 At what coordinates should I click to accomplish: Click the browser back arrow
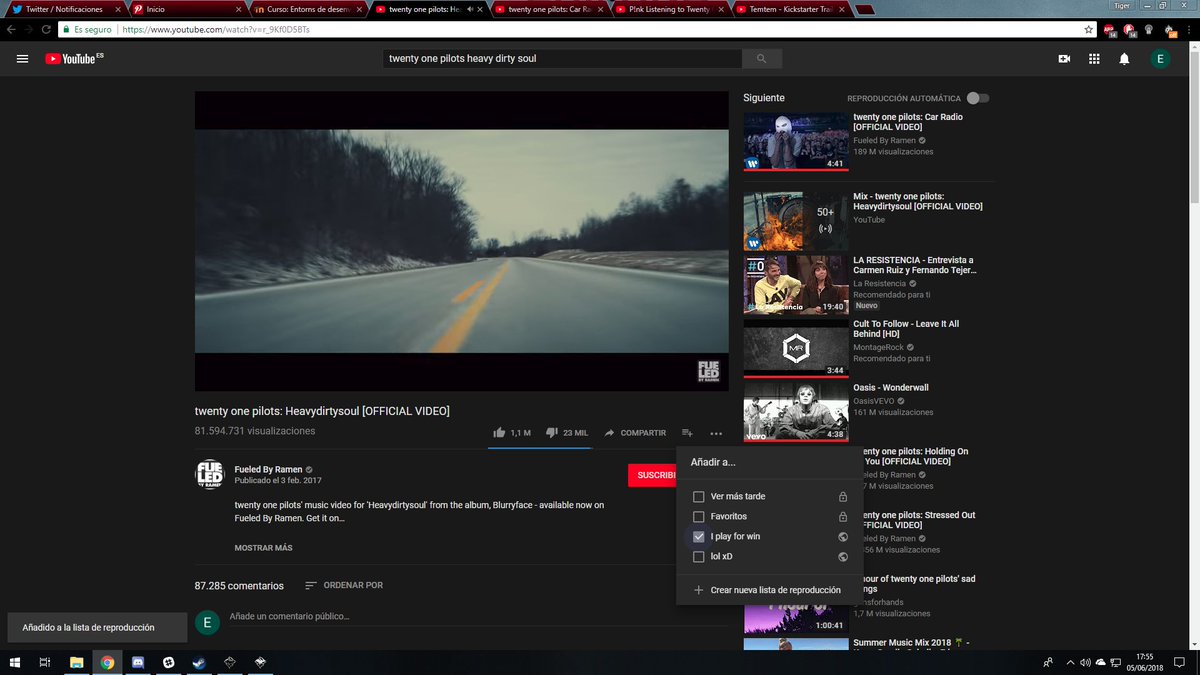[x=11, y=29]
